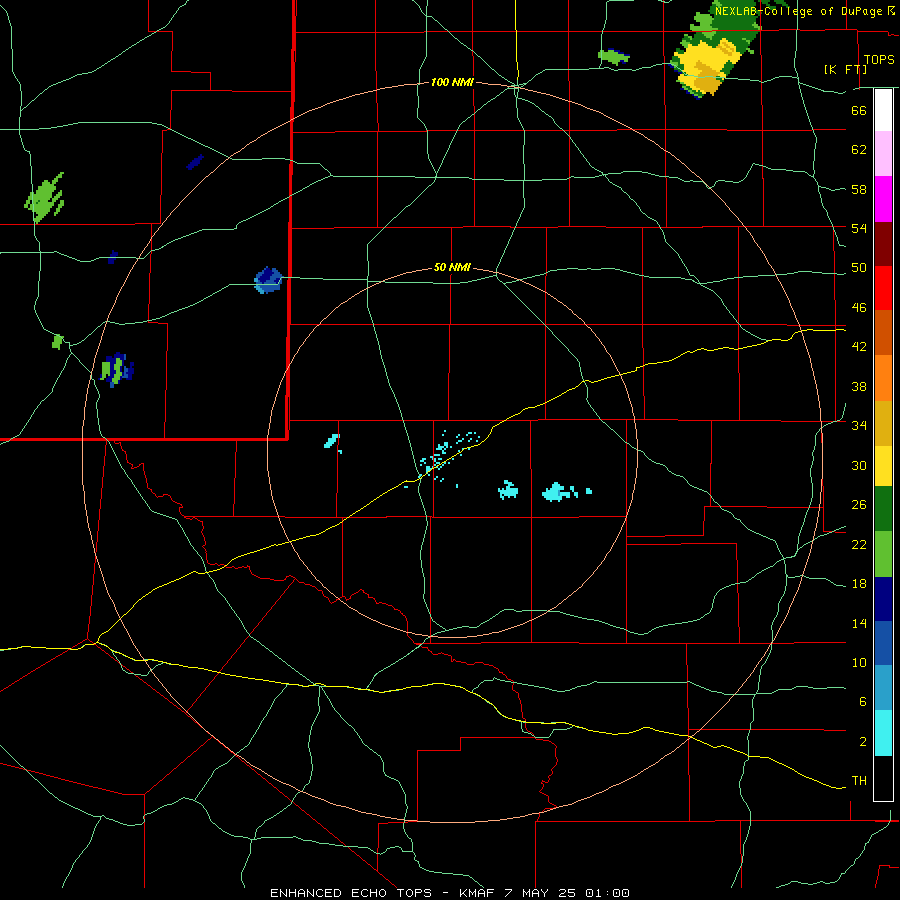
Task: Click the green and blue echo at lower left
Action: pos(117,370)
